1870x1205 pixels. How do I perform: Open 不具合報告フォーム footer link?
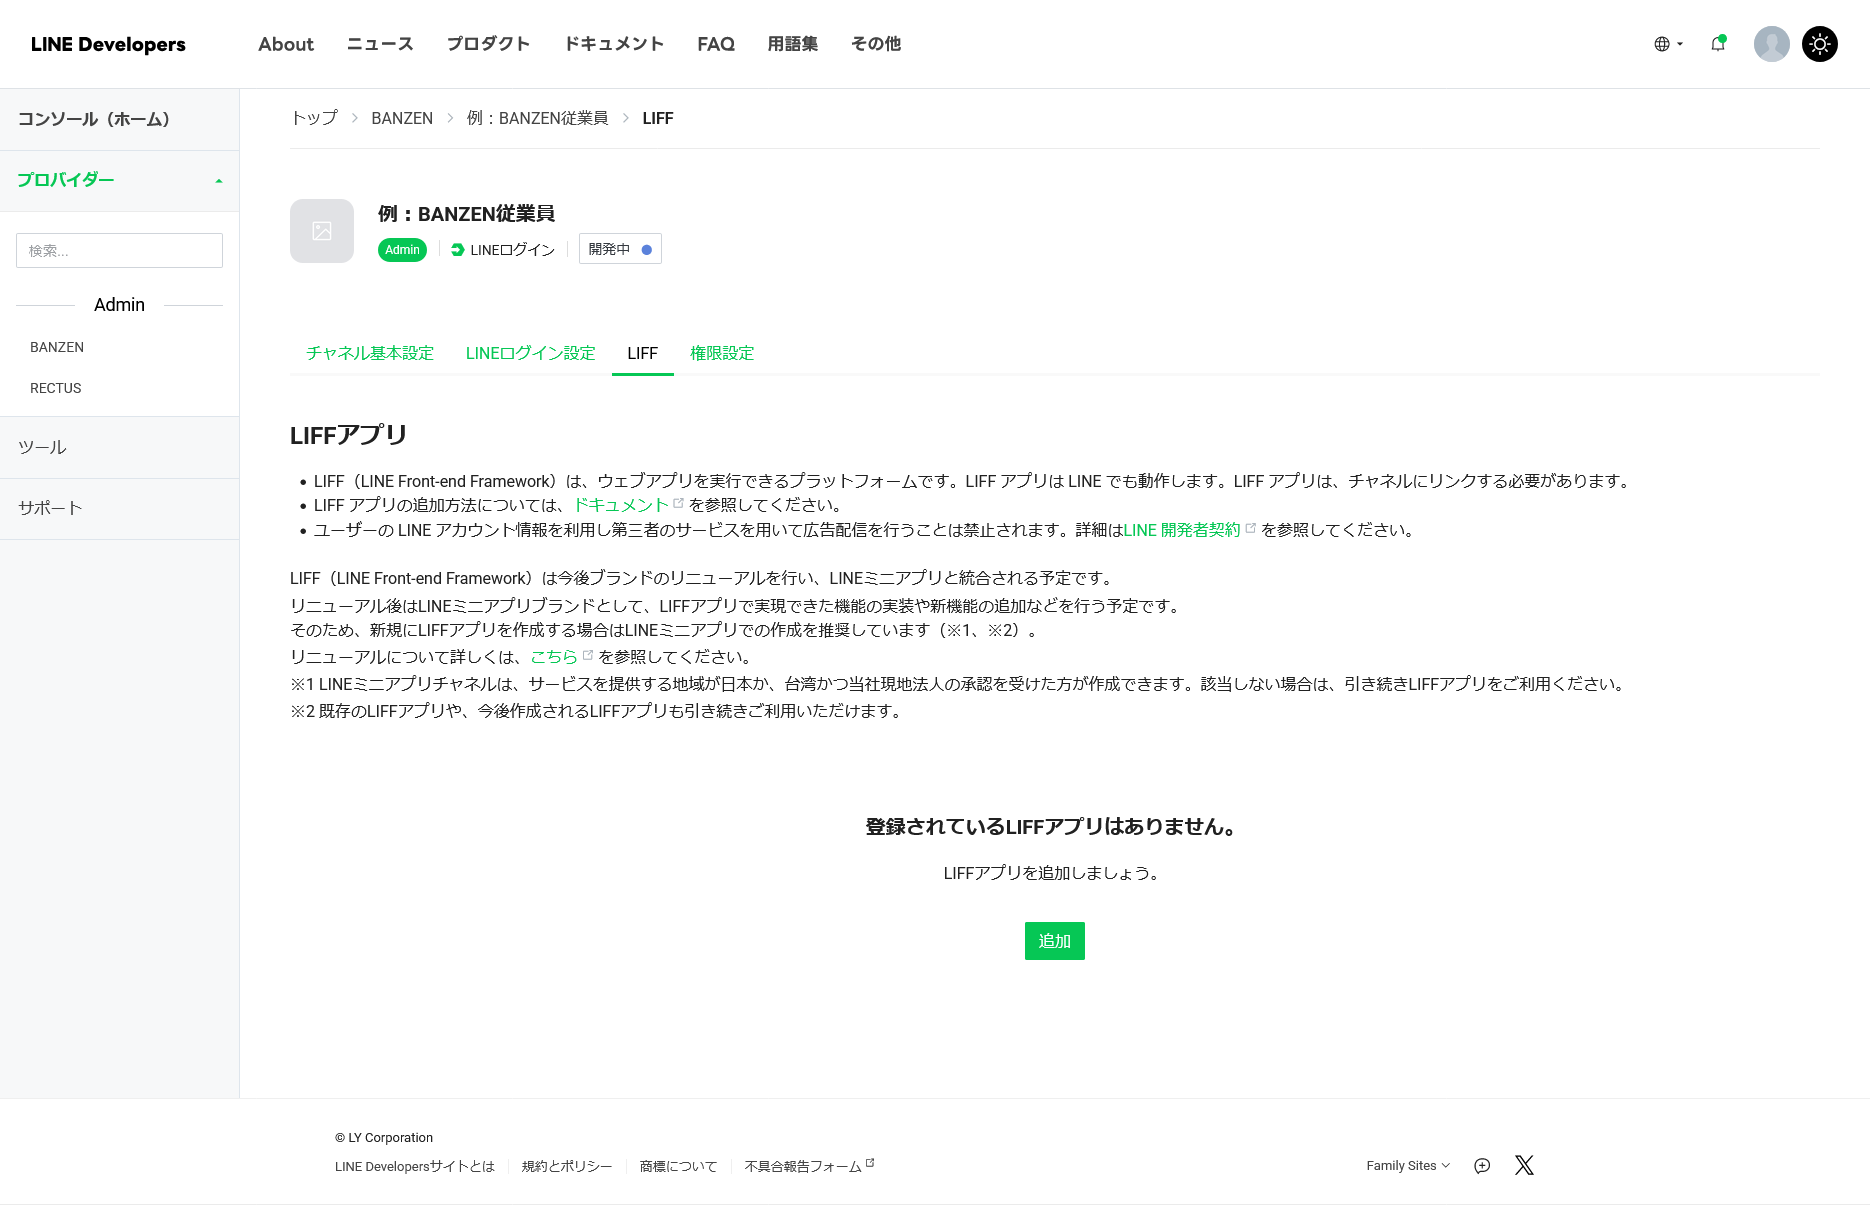809,1166
